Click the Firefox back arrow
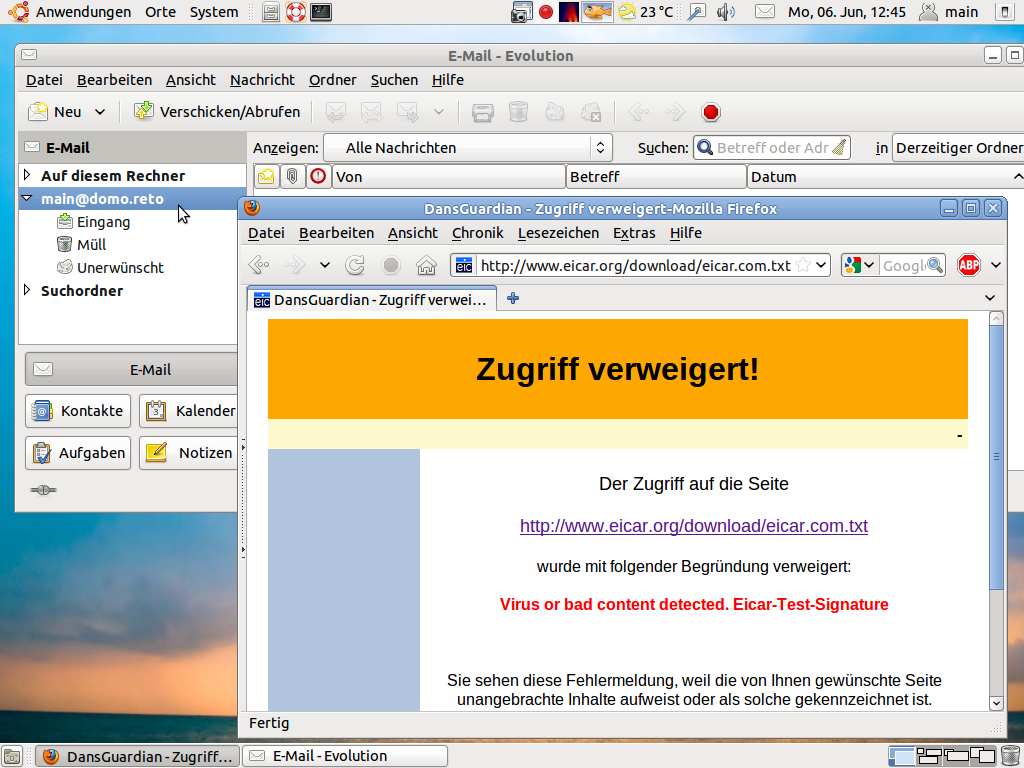 tap(259, 265)
